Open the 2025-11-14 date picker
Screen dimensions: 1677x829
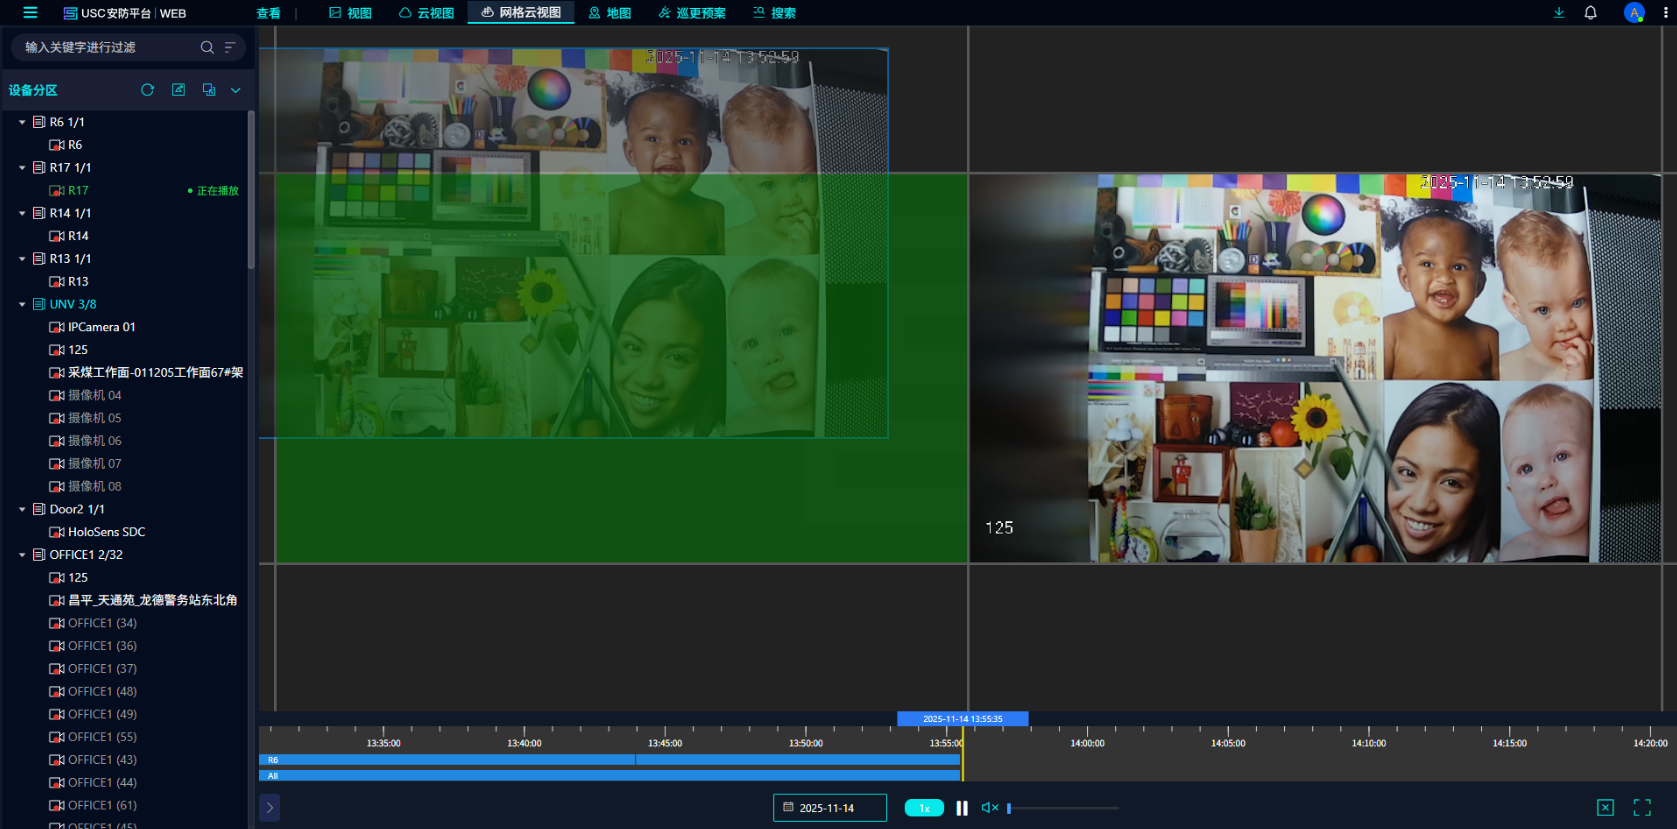click(829, 808)
